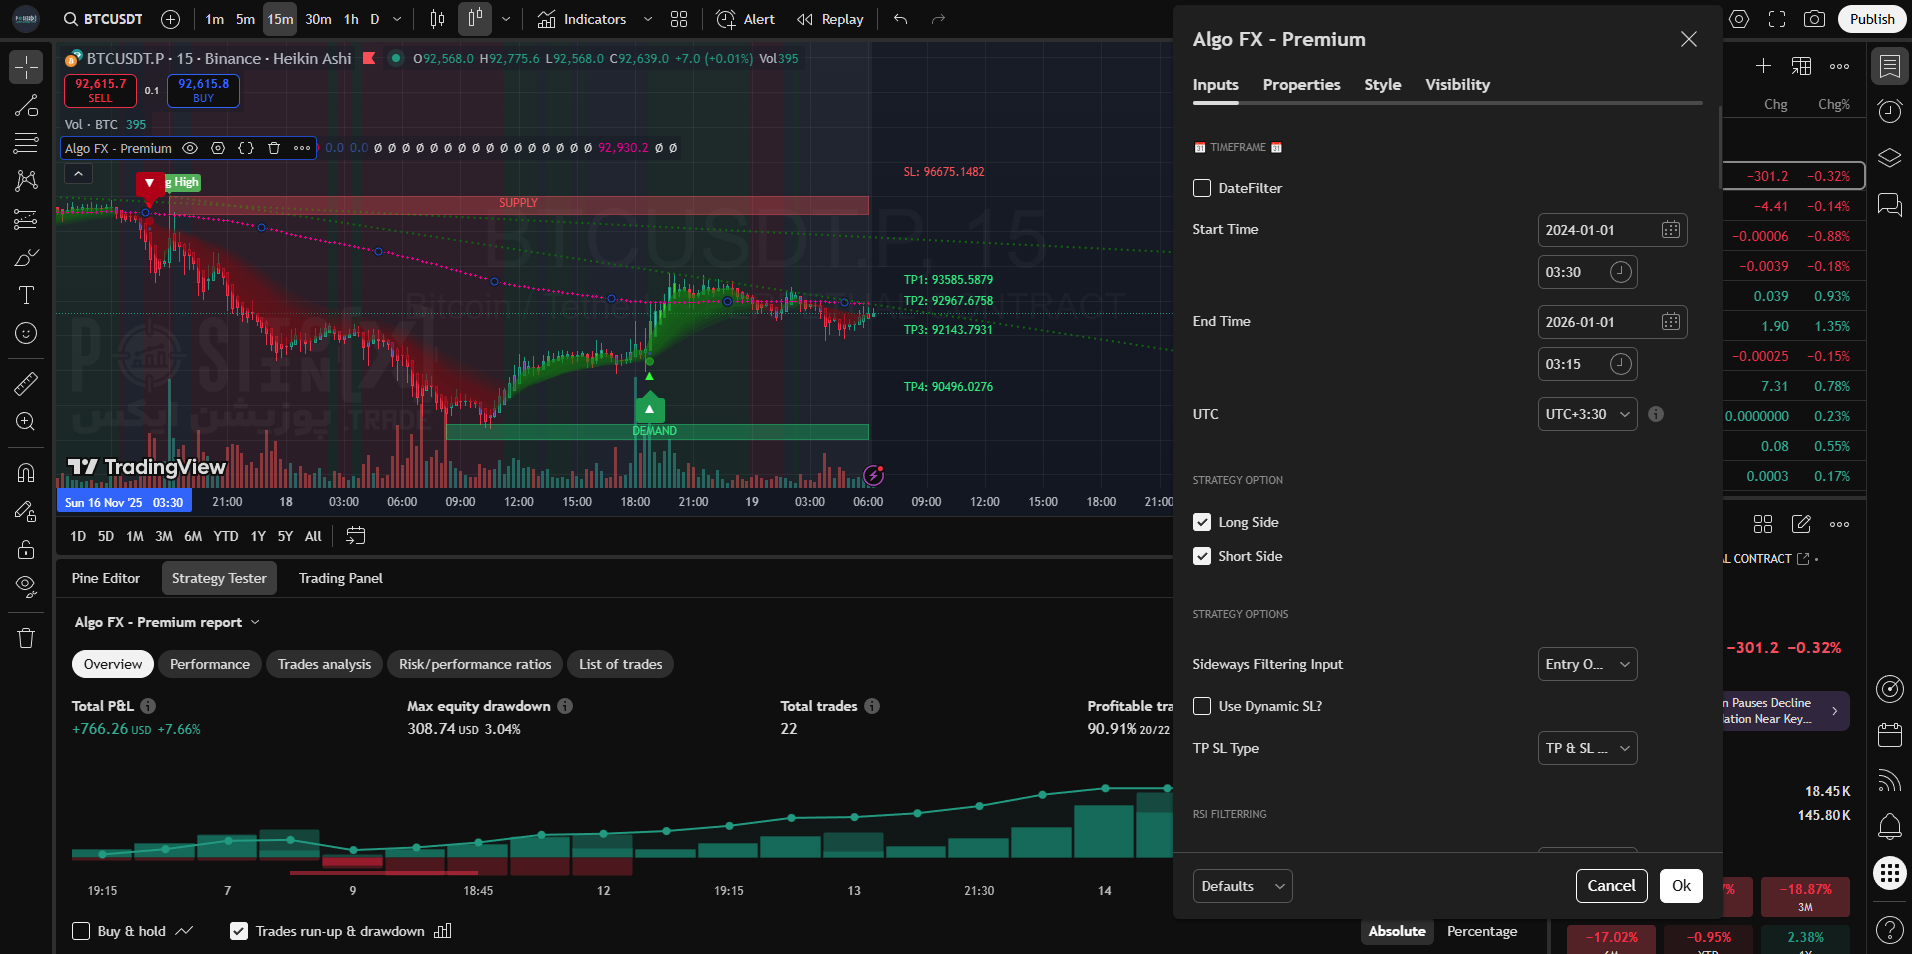The height and width of the screenshot is (954, 1912).
Task: Open Replay mode
Action: pos(830,19)
